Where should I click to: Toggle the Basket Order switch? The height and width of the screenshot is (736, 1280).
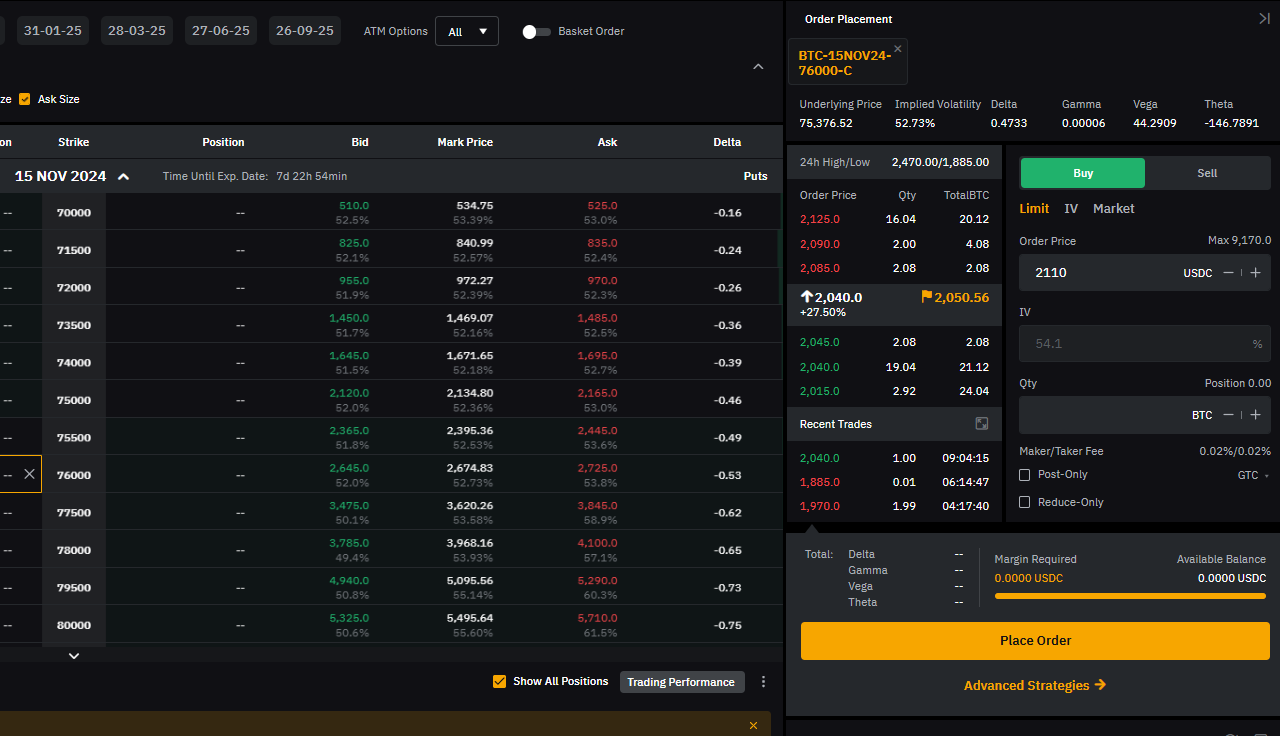tap(536, 31)
